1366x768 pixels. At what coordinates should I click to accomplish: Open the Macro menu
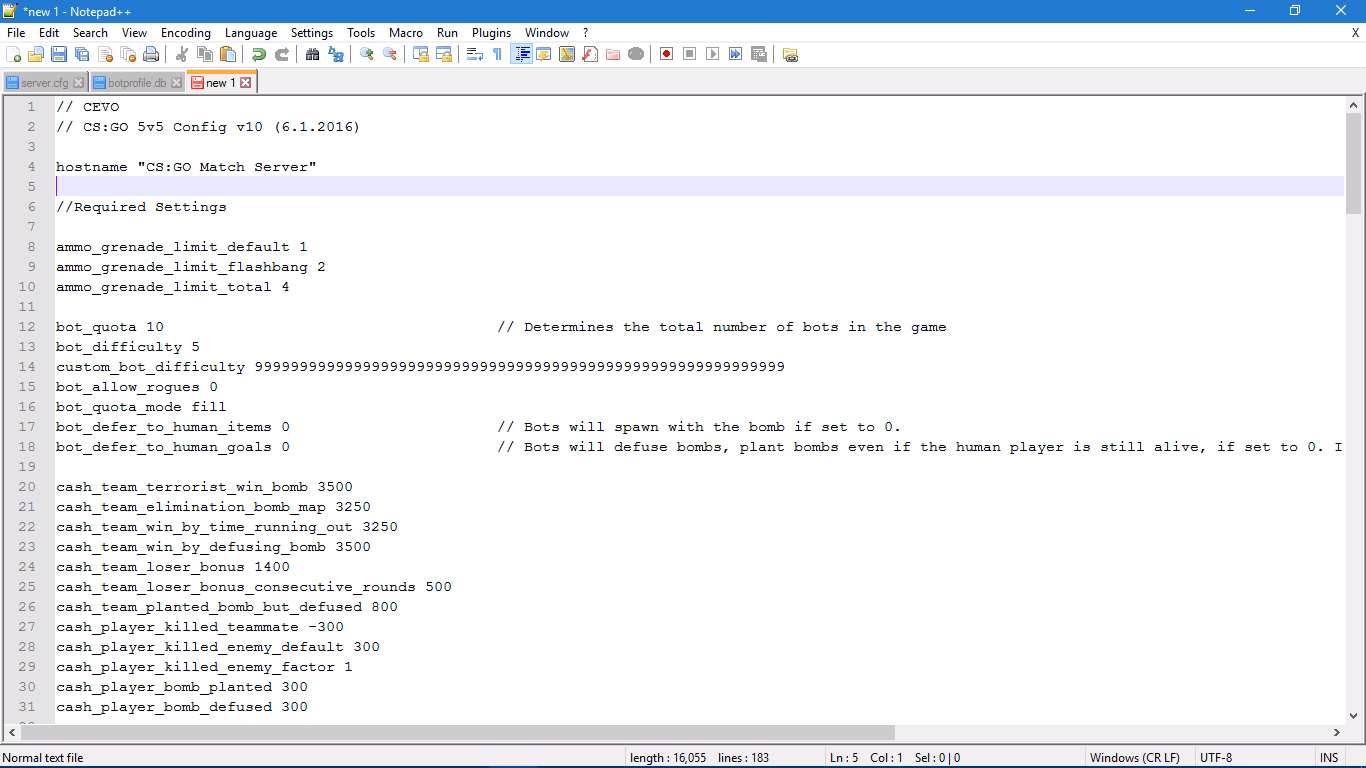tap(406, 33)
